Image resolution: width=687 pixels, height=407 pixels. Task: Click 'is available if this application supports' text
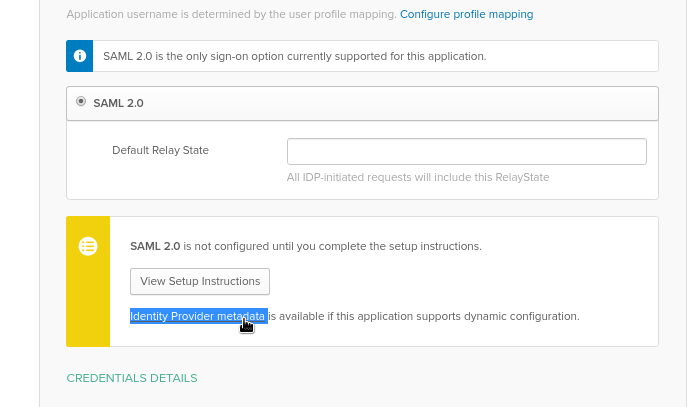click(x=424, y=316)
